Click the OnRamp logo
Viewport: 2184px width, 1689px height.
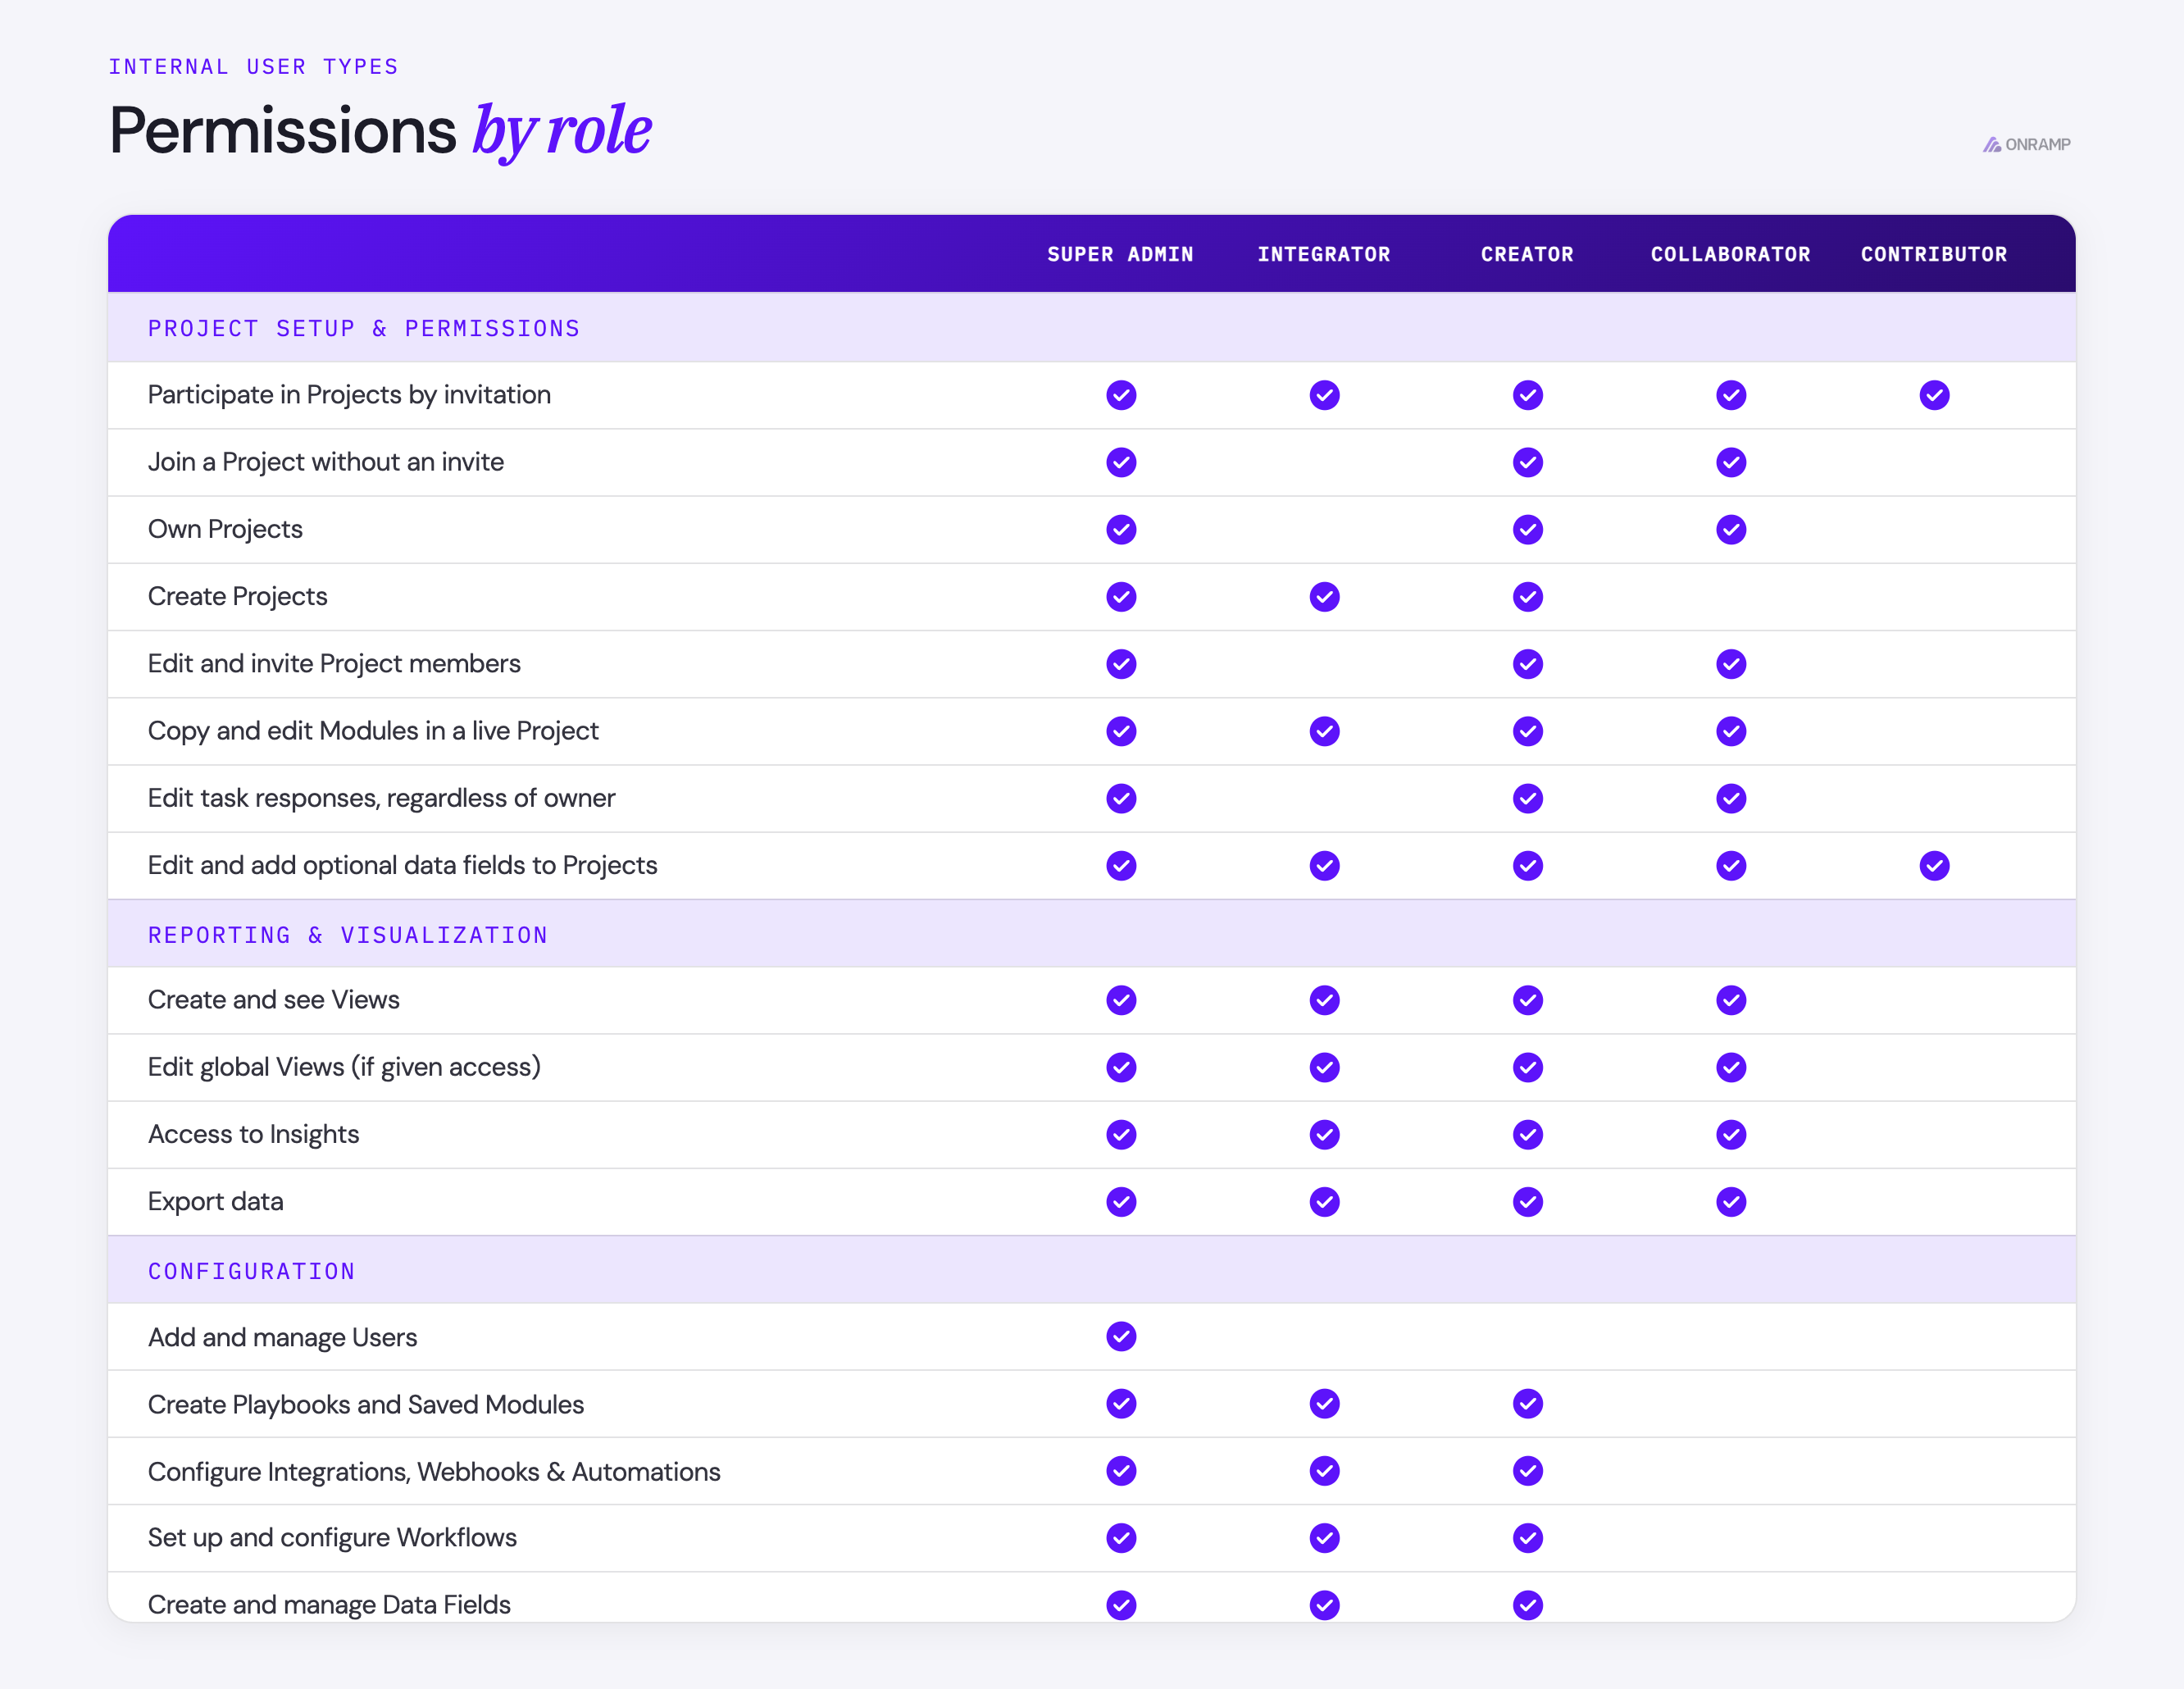click(2026, 144)
